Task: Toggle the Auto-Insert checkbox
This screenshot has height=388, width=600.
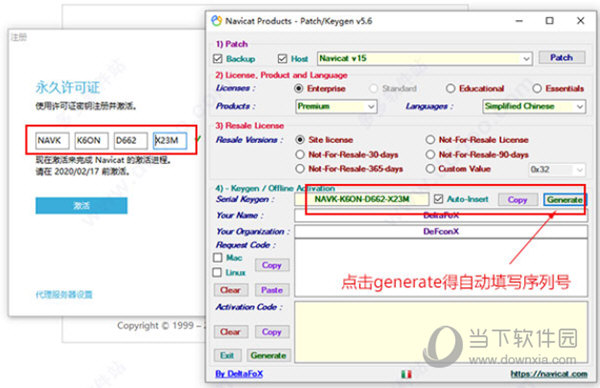Action: coord(439,199)
